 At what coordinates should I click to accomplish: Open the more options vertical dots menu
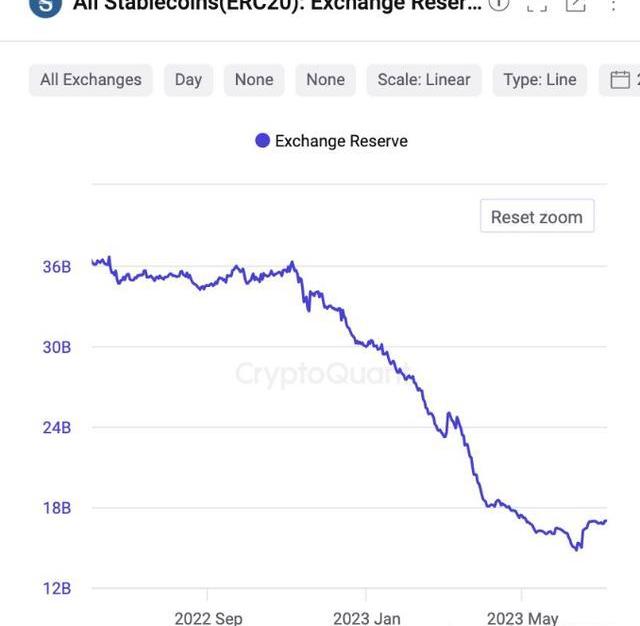(612, 5)
